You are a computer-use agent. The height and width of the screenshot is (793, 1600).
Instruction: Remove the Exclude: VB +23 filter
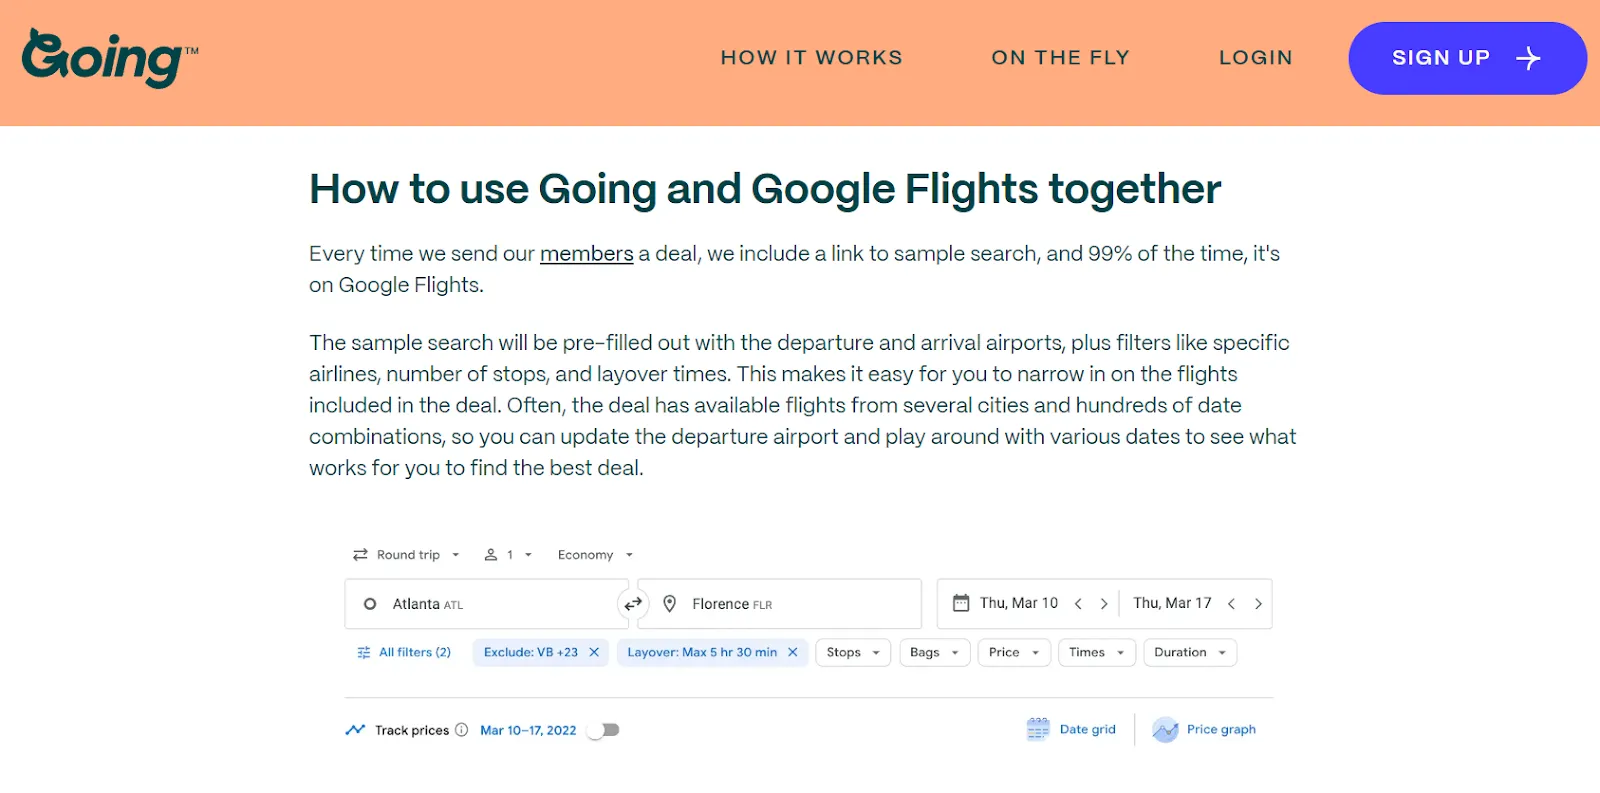pyautogui.click(x=594, y=652)
